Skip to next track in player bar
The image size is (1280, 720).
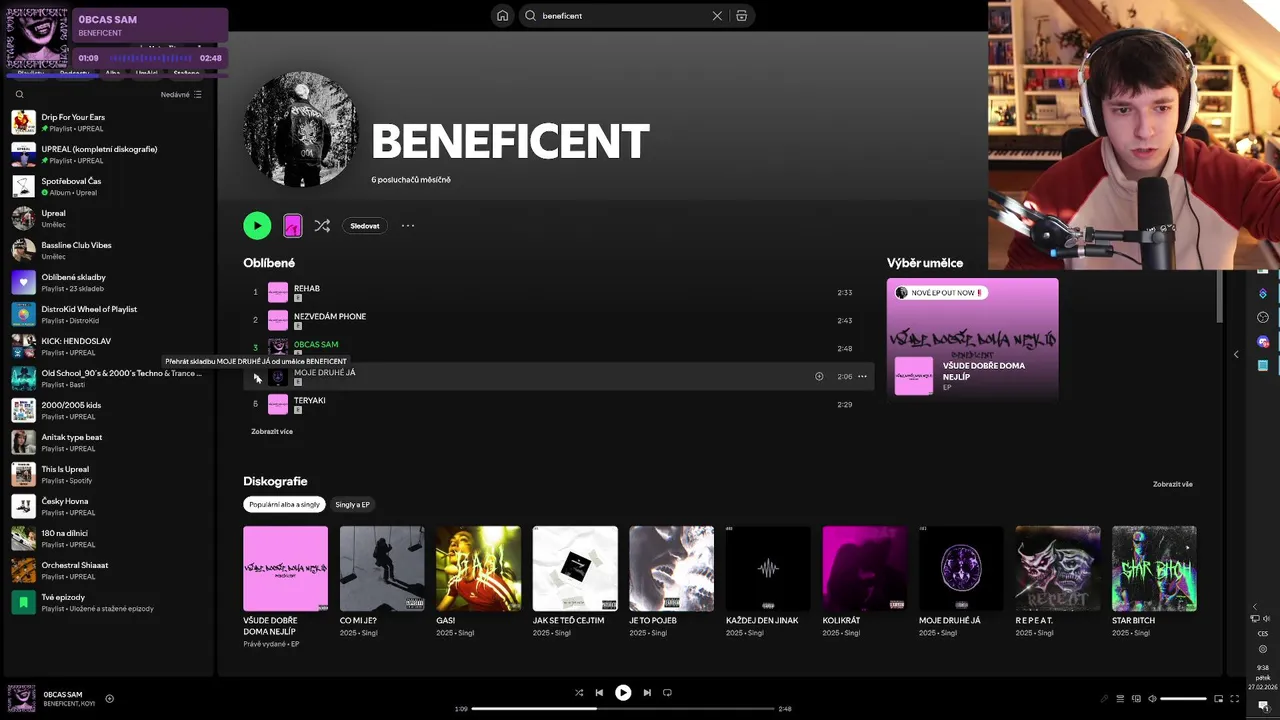click(x=647, y=693)
